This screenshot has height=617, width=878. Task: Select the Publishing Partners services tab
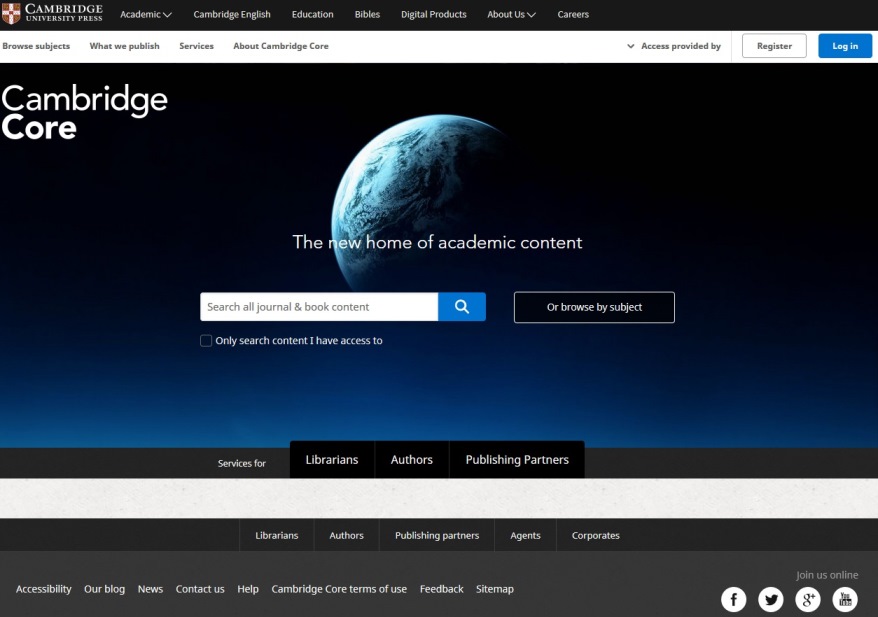coord(517,460)
